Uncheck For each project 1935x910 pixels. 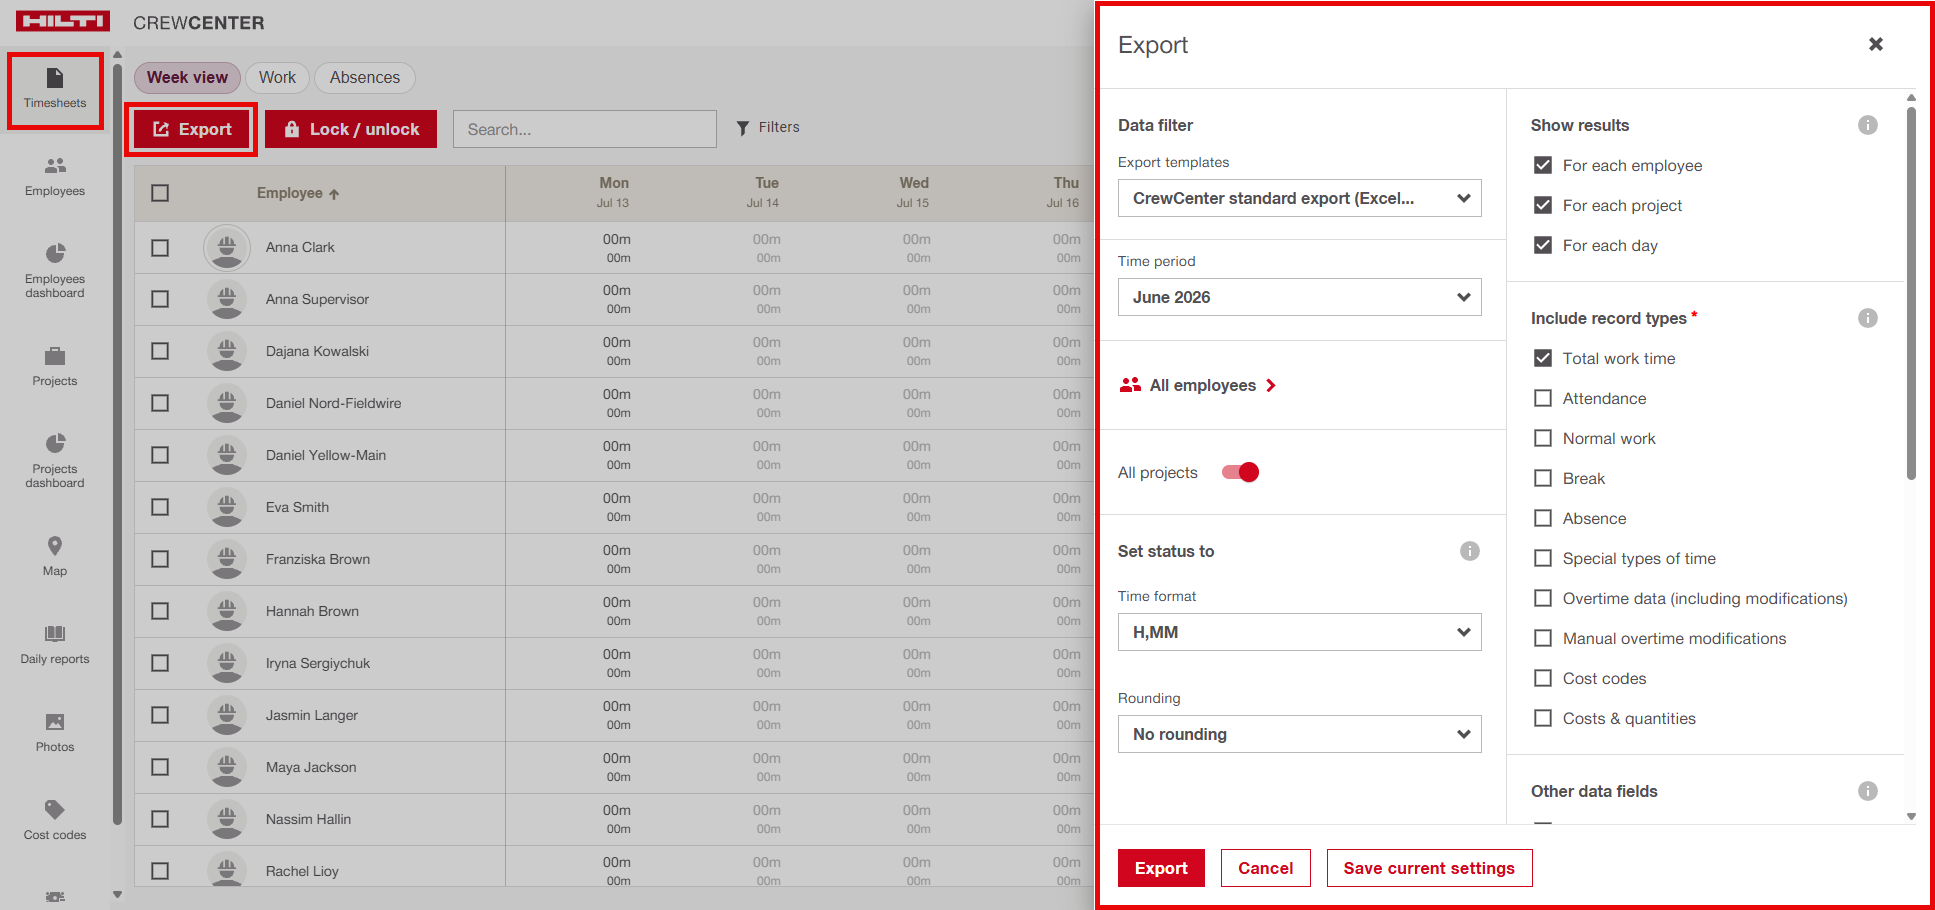(x=1543, y=205)
